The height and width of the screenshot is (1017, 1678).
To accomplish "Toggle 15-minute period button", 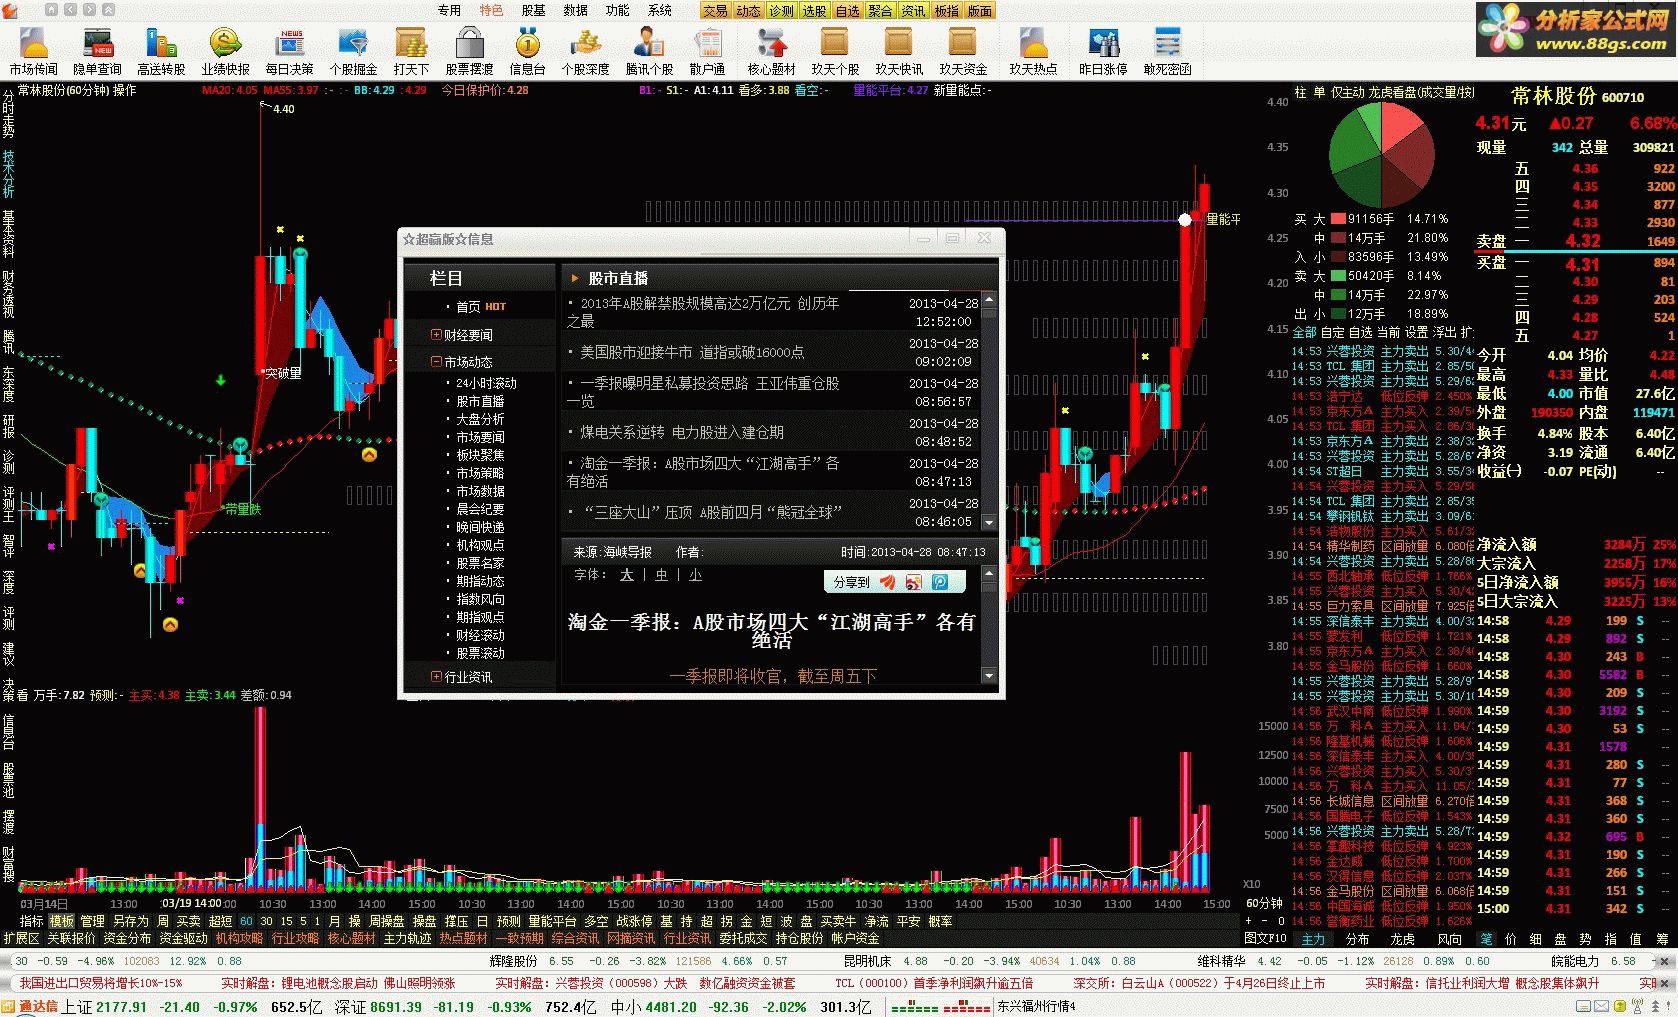I will tap(286, 921).
